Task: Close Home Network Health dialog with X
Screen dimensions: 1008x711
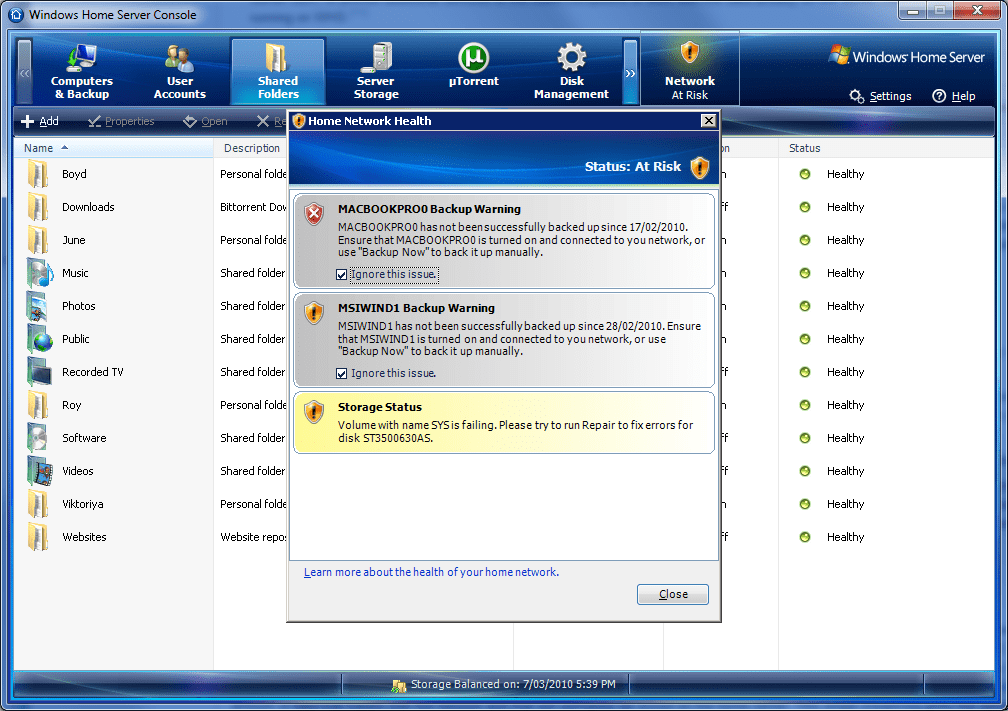Action: [x=708, y=121]
